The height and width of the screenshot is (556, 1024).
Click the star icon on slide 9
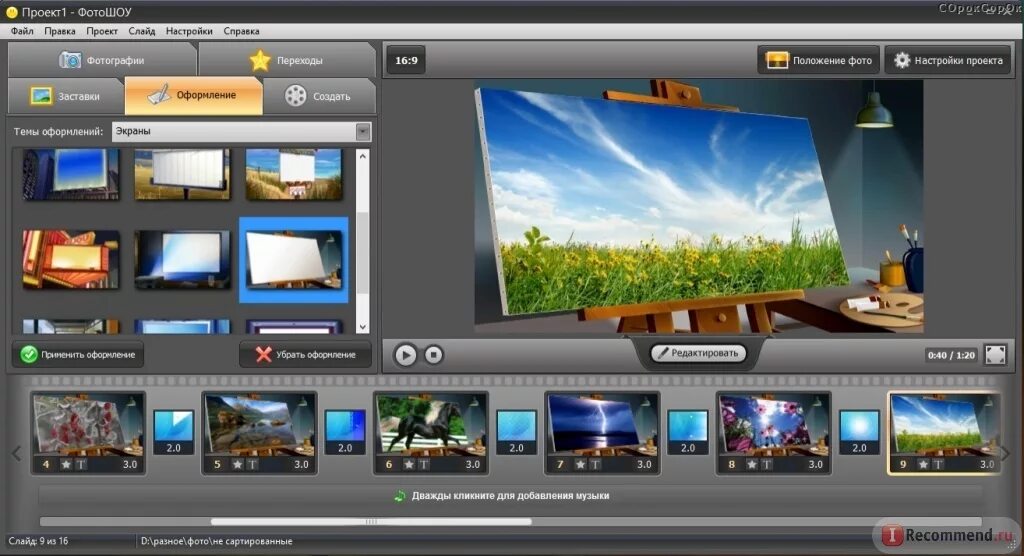click(923, 465)
